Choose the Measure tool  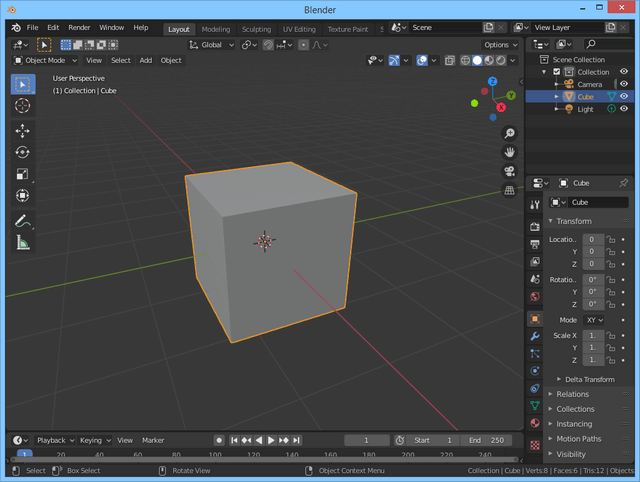[x=22, y=243]
